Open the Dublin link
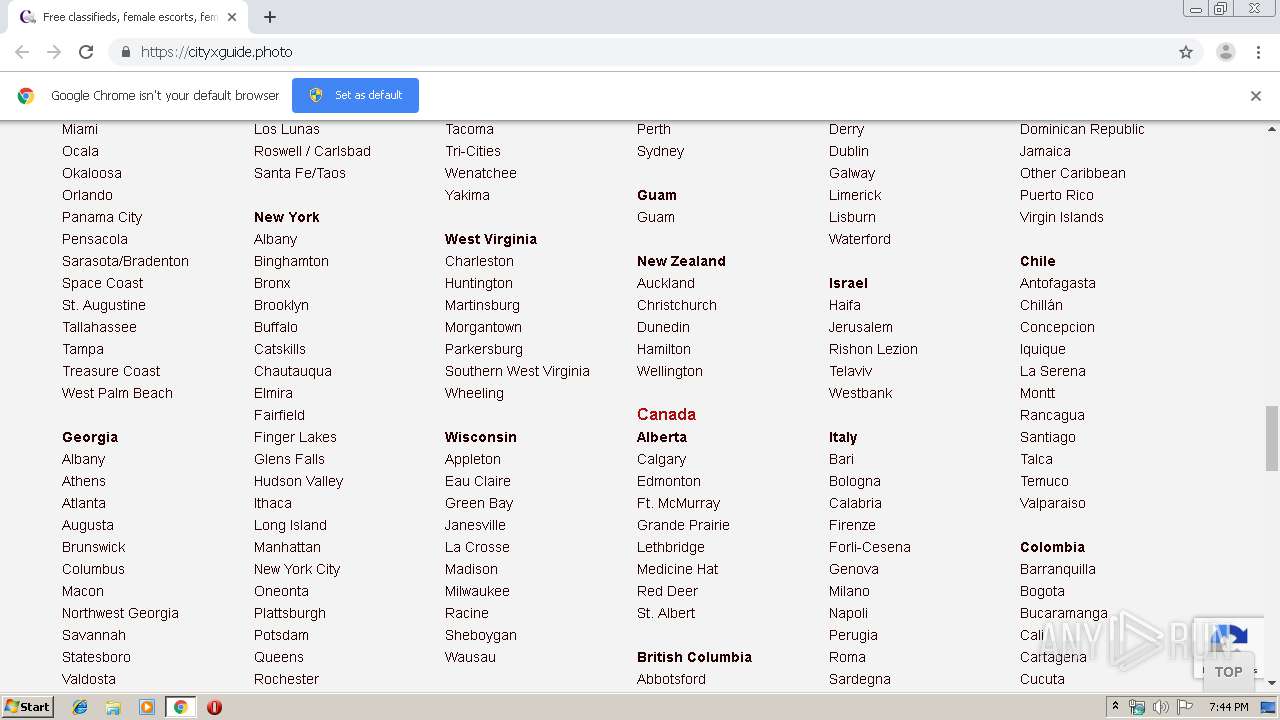Screen dimensions: 1280x720 click(x=848, y=151)
